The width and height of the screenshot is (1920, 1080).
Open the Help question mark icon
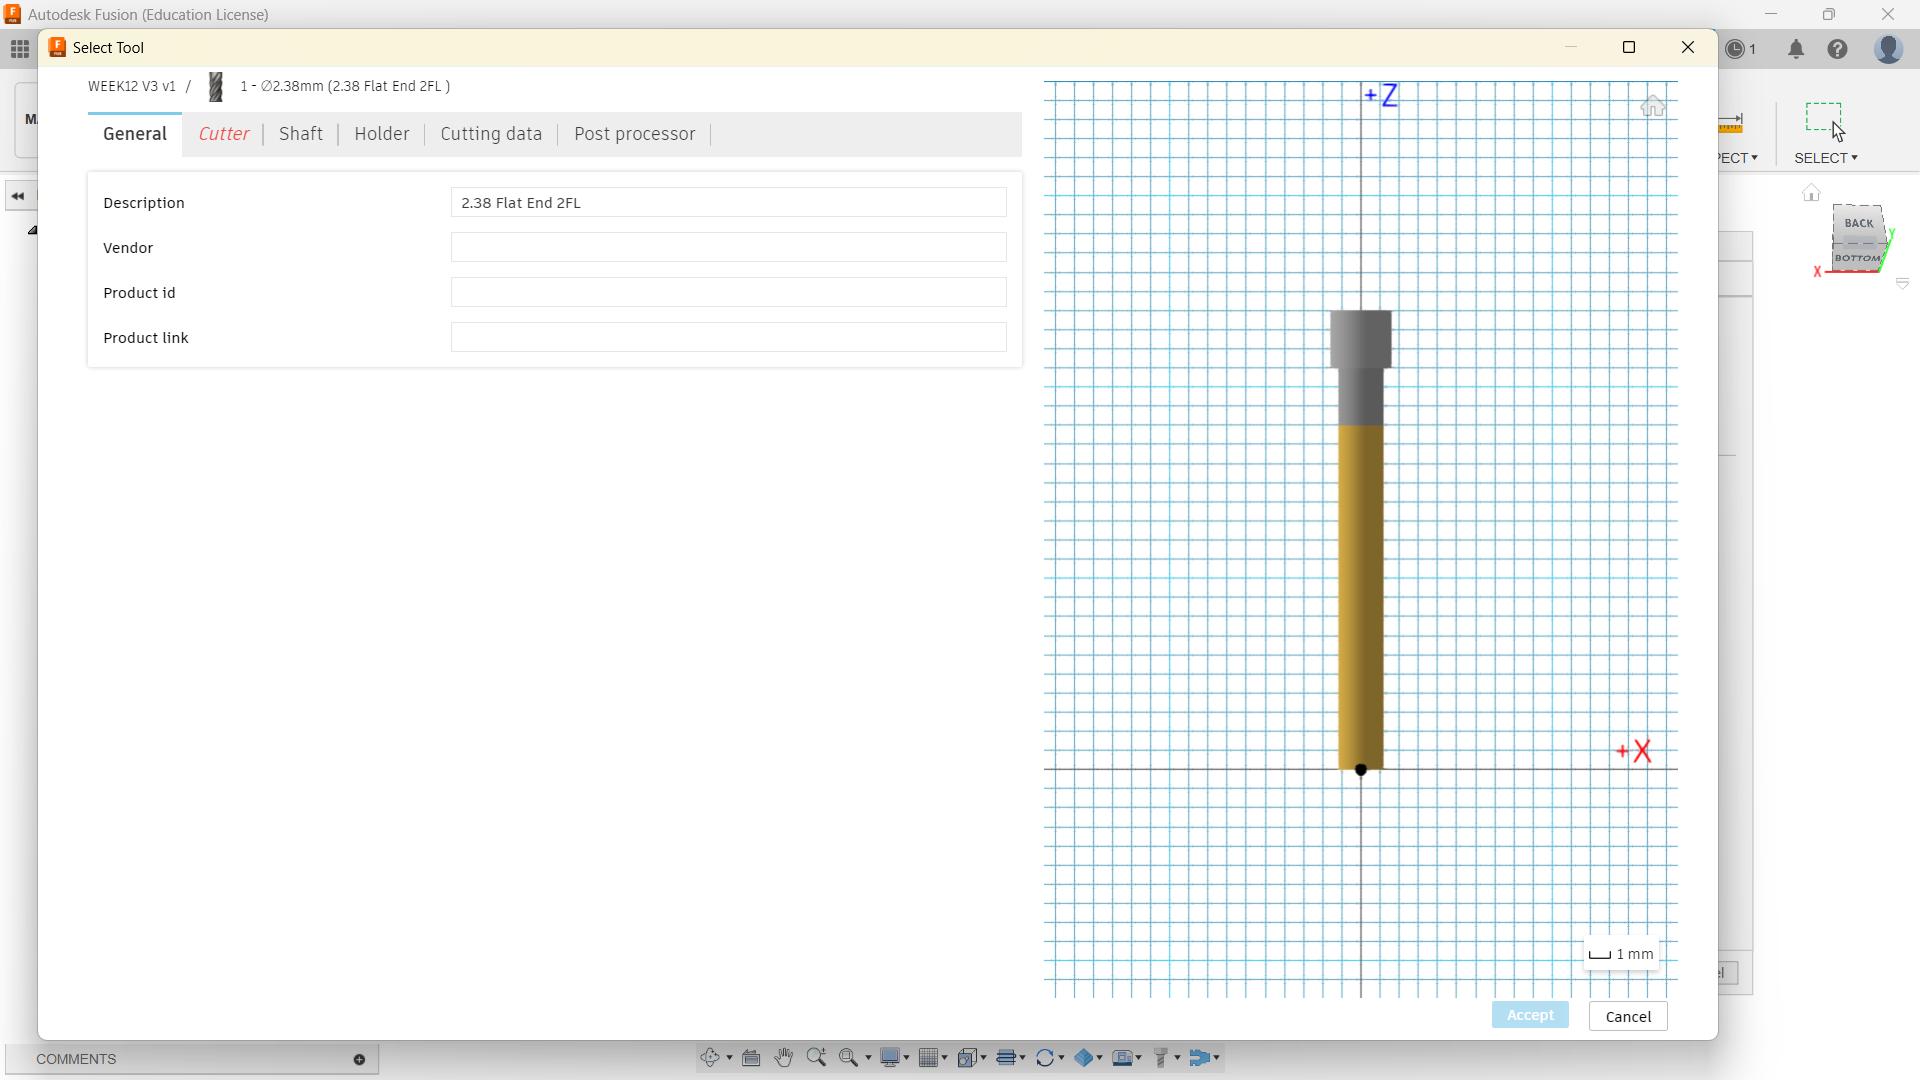pos(1837,49)
